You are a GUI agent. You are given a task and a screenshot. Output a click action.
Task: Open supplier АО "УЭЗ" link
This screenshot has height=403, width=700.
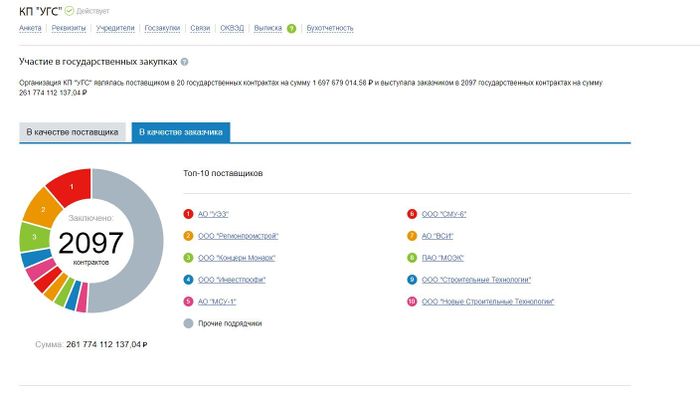pyautogui.click(x=213, y=214)
